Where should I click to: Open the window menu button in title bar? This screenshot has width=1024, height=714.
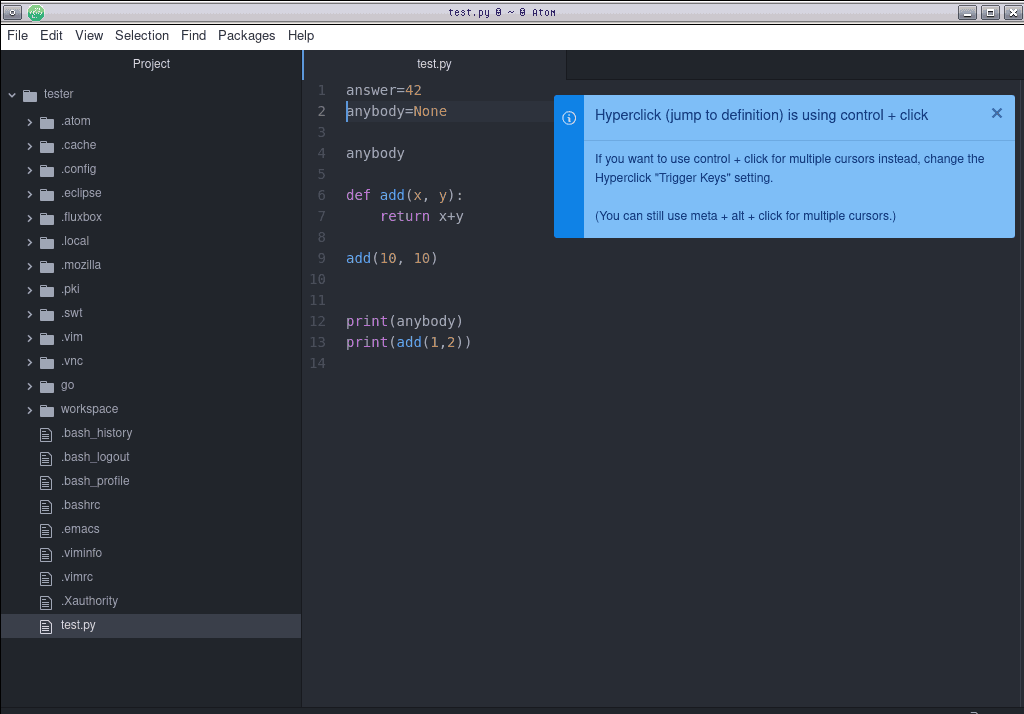(12, 12)
